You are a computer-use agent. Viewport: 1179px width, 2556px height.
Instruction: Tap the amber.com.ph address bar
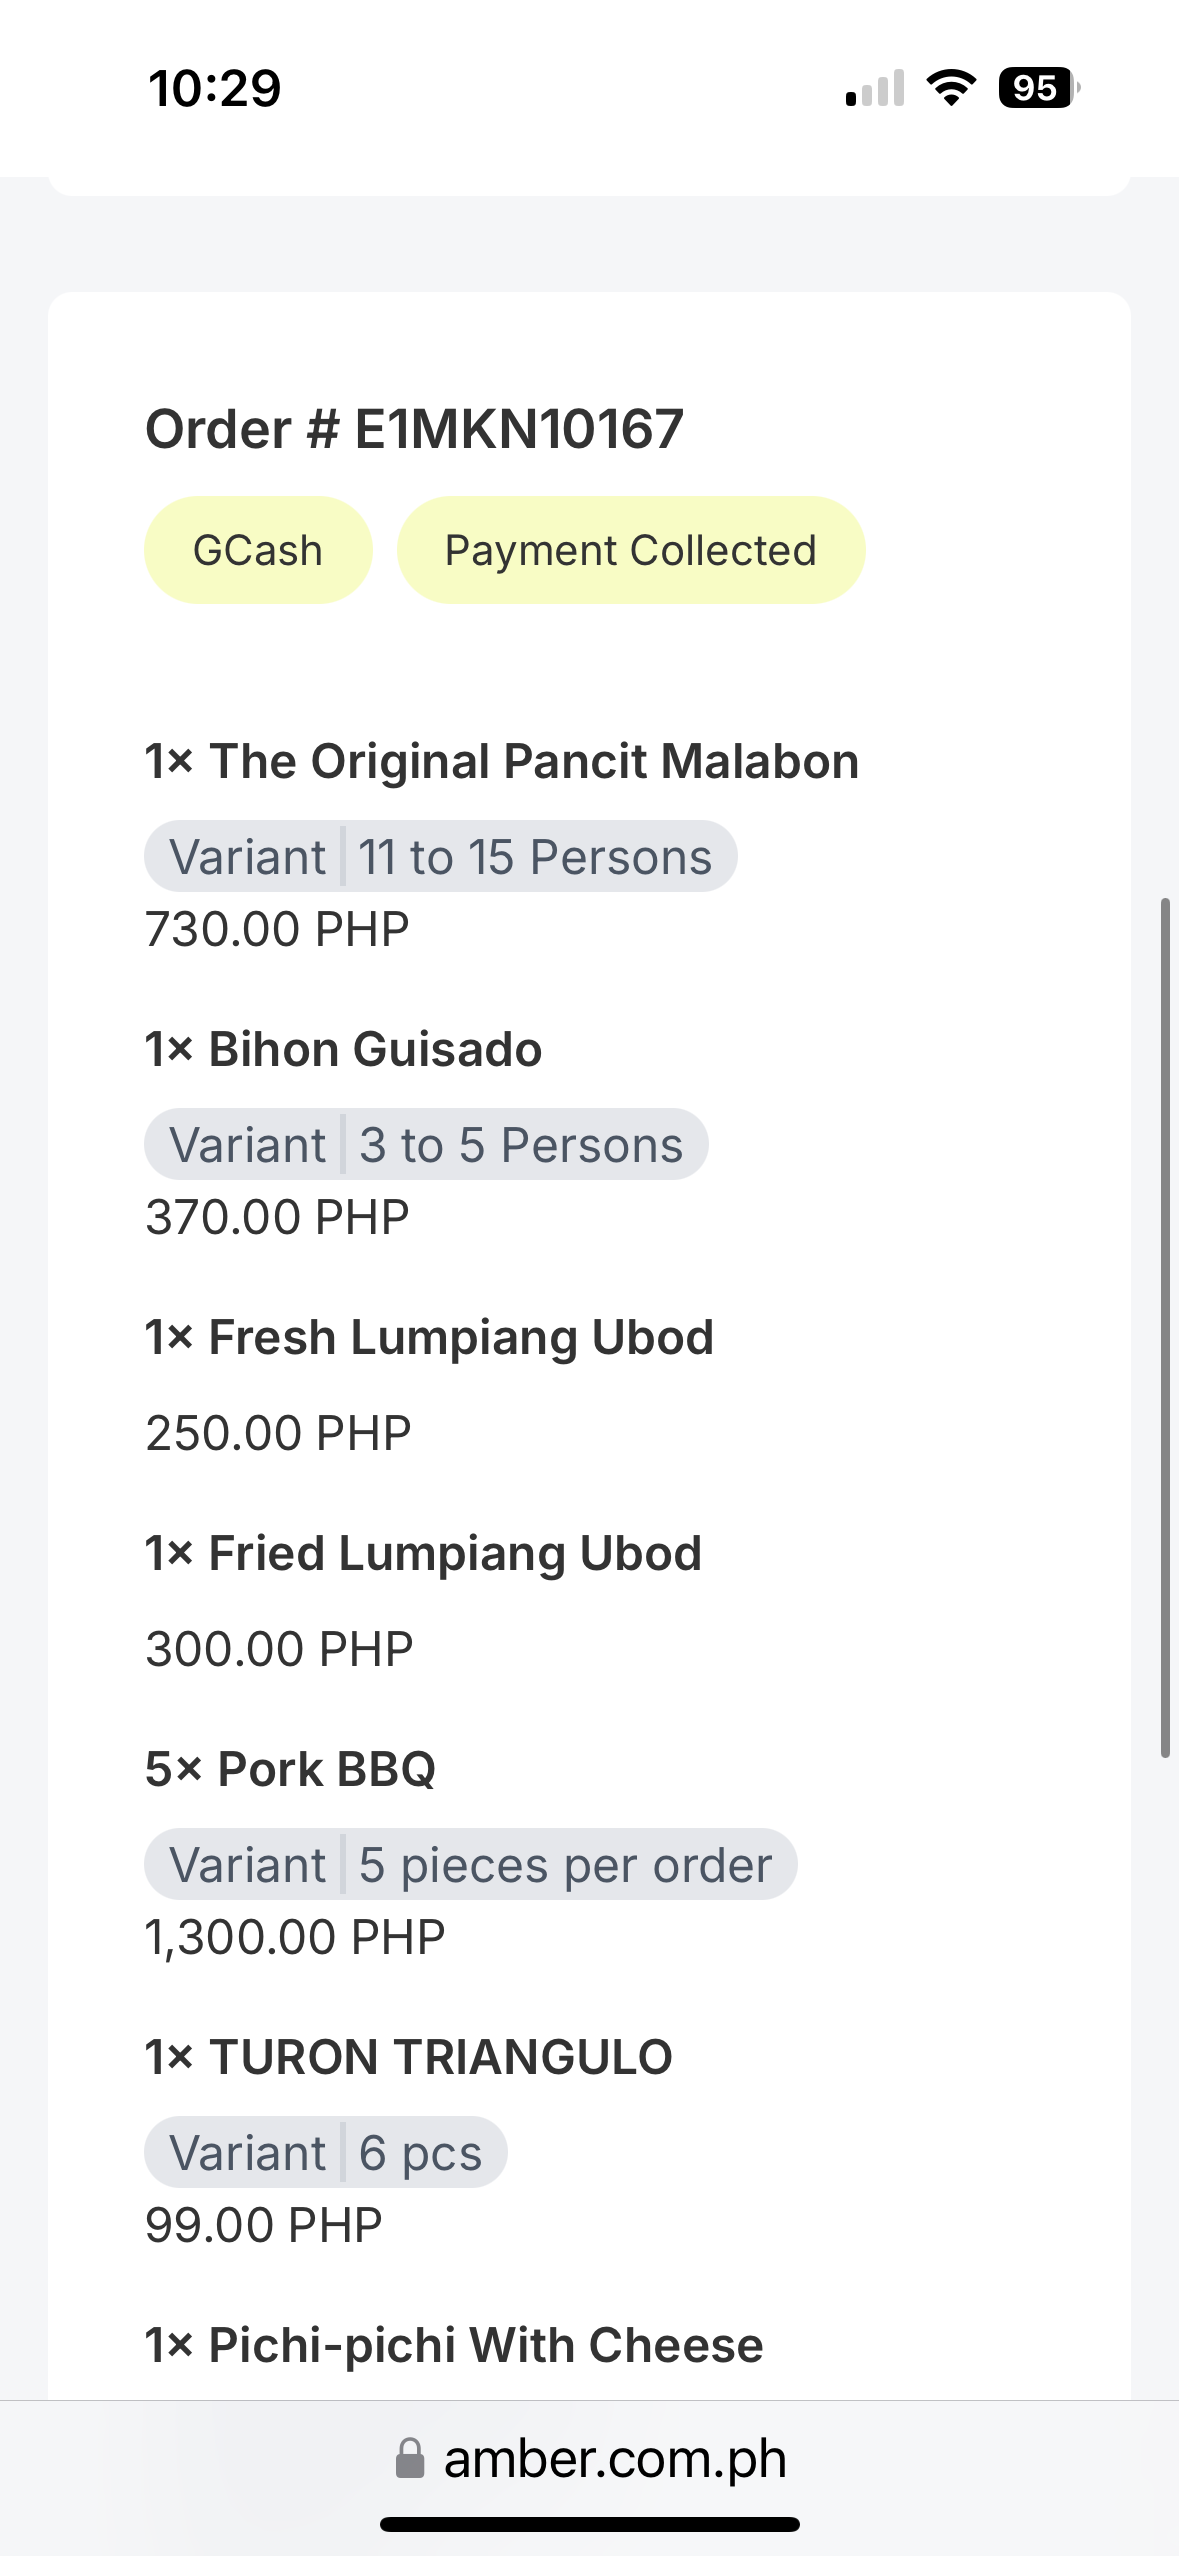pos(614,2458)
